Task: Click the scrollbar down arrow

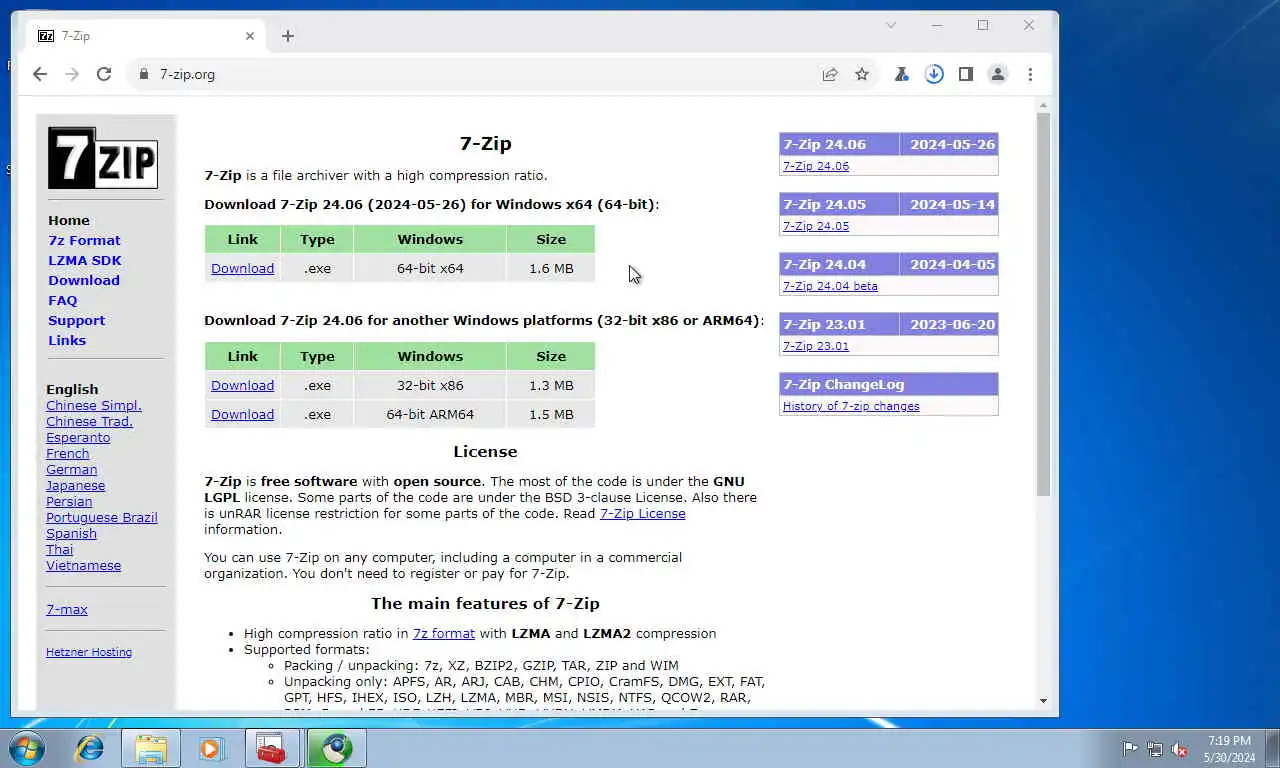Action: 1043,701
